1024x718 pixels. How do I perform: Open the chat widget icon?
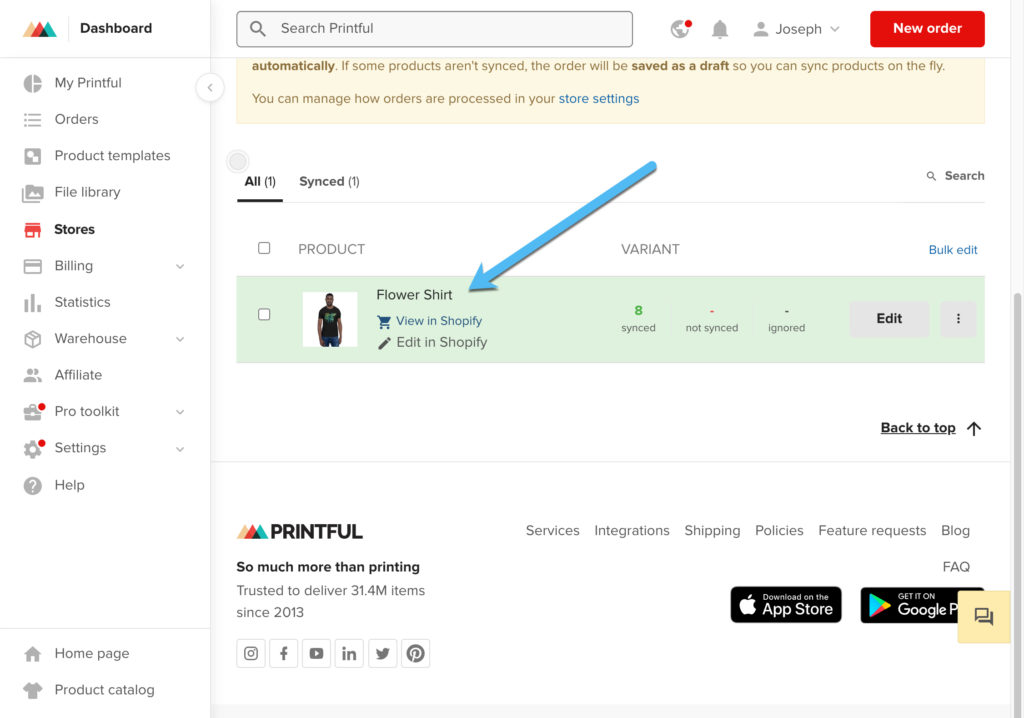[984, 616]
